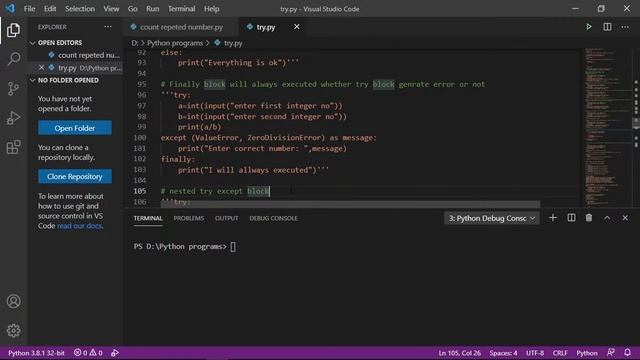
Task: Close the terminal panel
Action: pyautogui.click(x=625, y=218)
